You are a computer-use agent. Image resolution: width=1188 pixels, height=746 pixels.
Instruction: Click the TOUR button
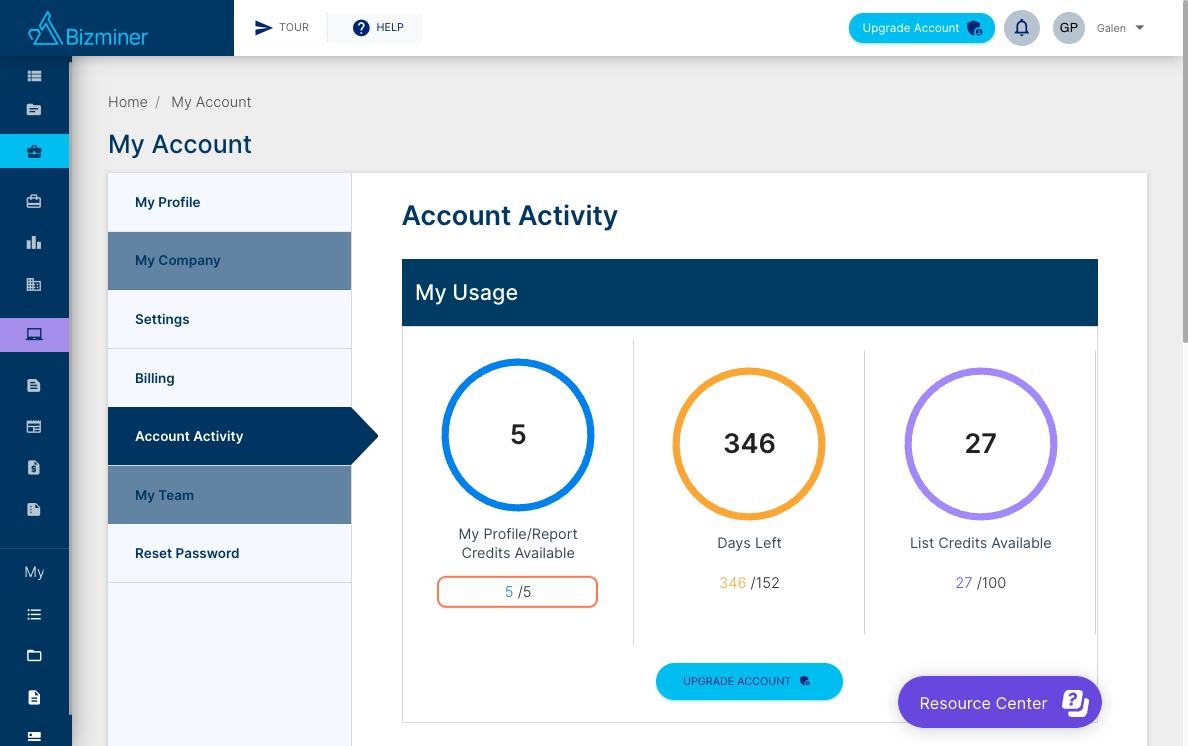pyautogui.click(x=281, y=28)
